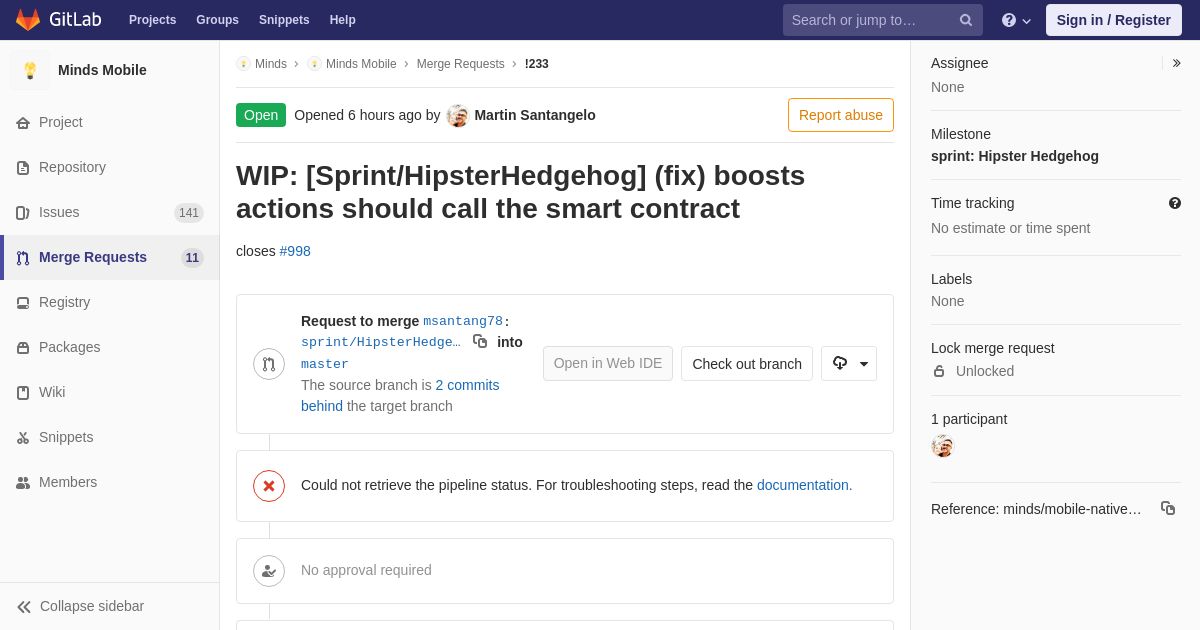Click Collapse sidebar text

pyautogui.click(x=92, y=606)
